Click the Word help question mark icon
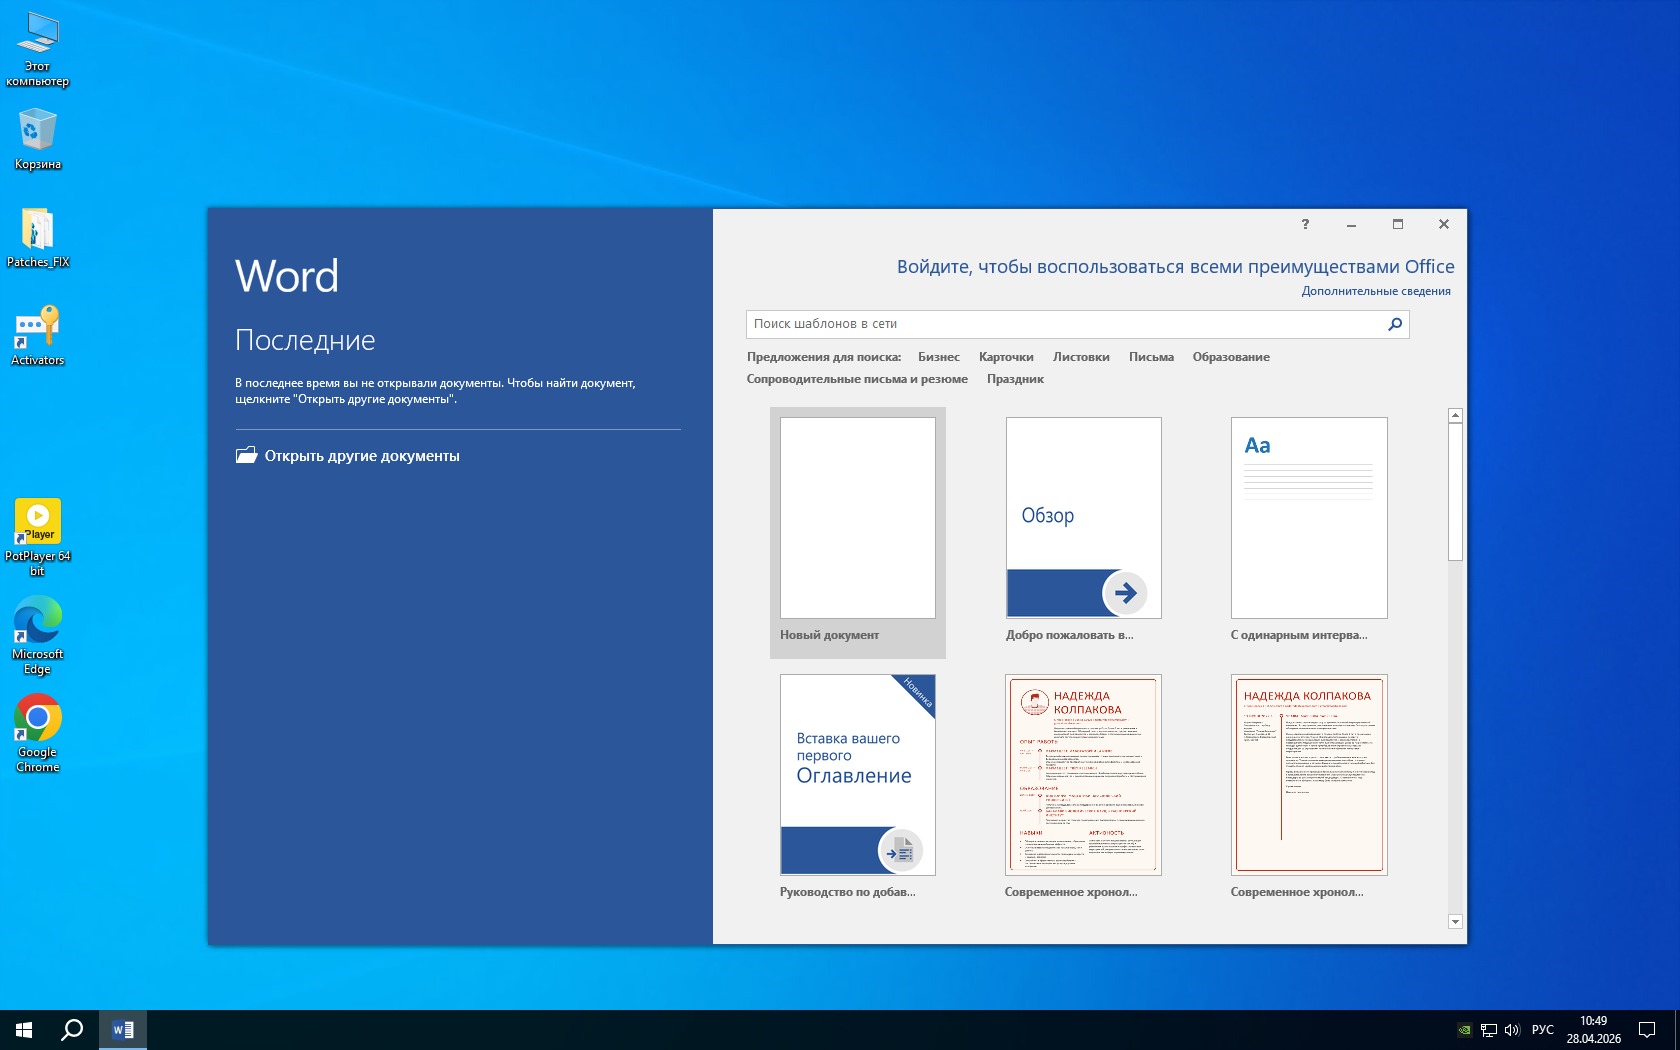 1305,224
